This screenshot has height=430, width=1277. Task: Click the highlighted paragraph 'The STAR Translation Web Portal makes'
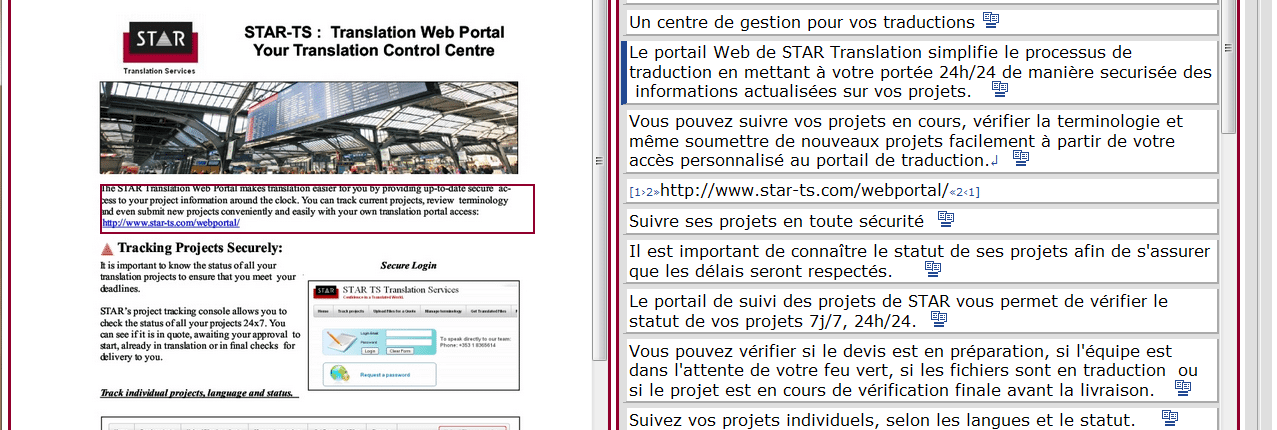pyautogui.click(x=318, y=208)
